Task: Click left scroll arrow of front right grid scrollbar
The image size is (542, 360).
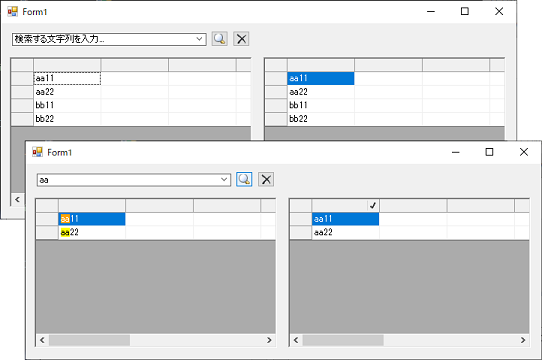Action: pos(296,340)
